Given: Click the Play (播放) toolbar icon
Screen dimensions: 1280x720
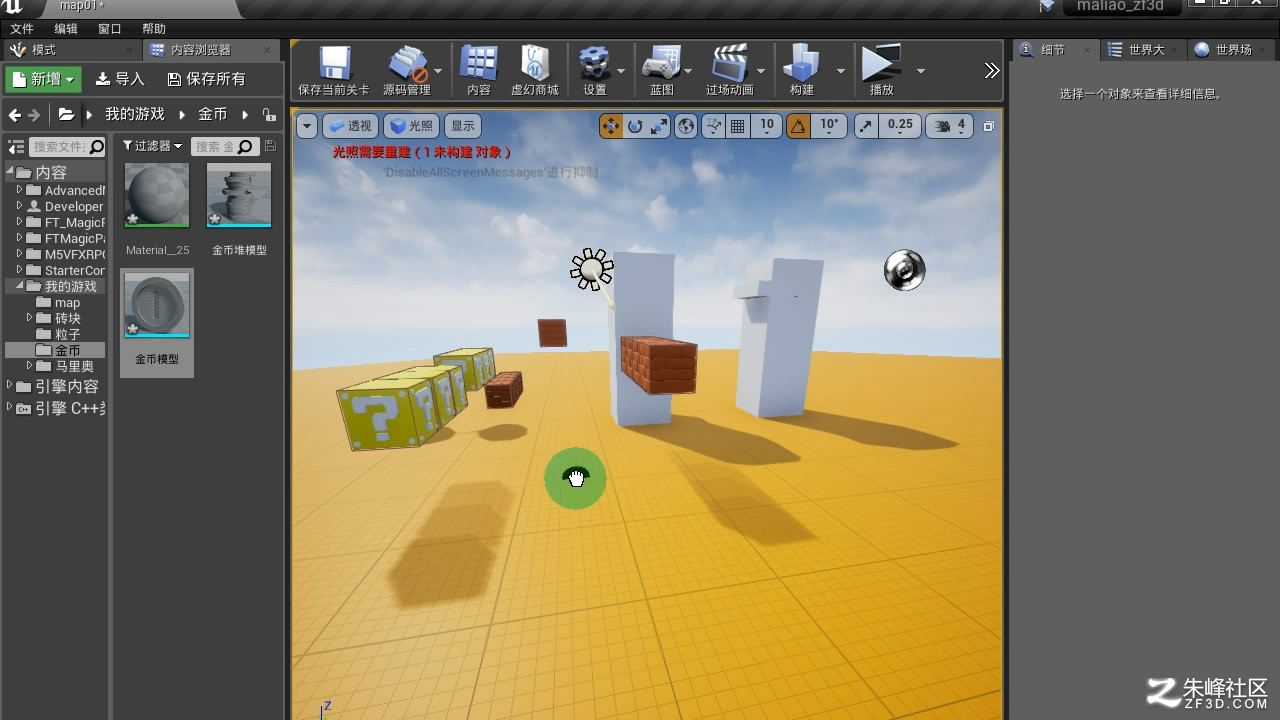Looking at the screenshot, I should point(881,71).
